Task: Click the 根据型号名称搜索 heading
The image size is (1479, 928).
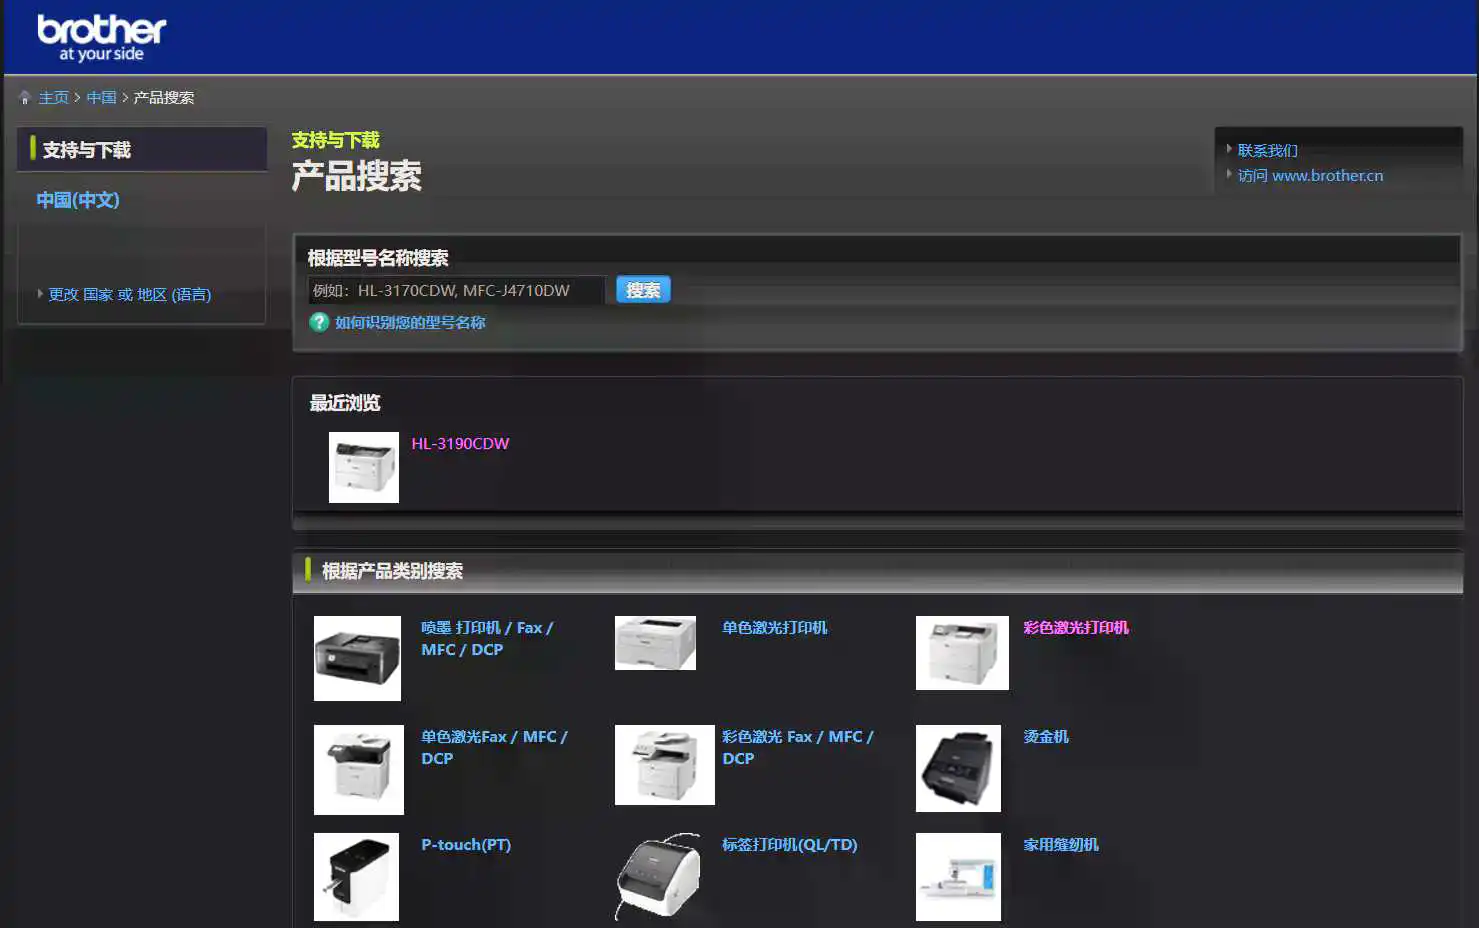Action: click(378, 258)
